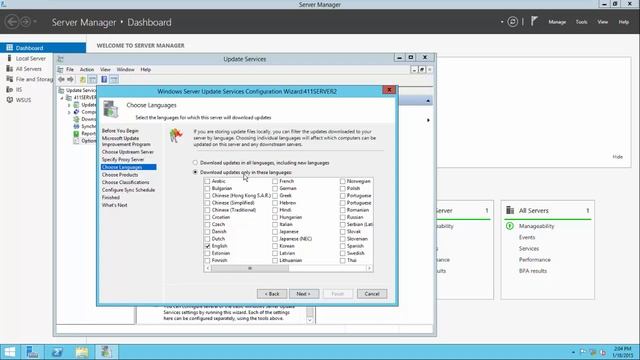Show hidden system tray icons arrow
The width and height of the screenshot is (640, 360).
pos(573,352)
